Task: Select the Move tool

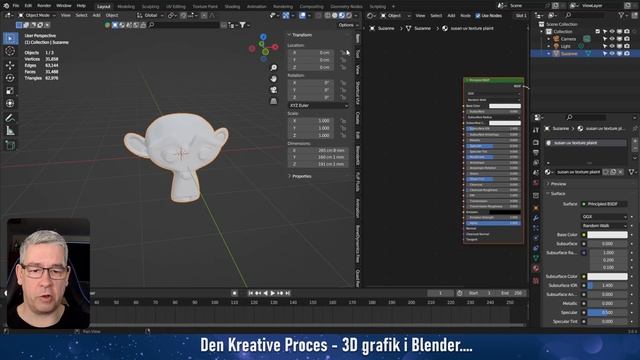Action: [x=10, y=65]
